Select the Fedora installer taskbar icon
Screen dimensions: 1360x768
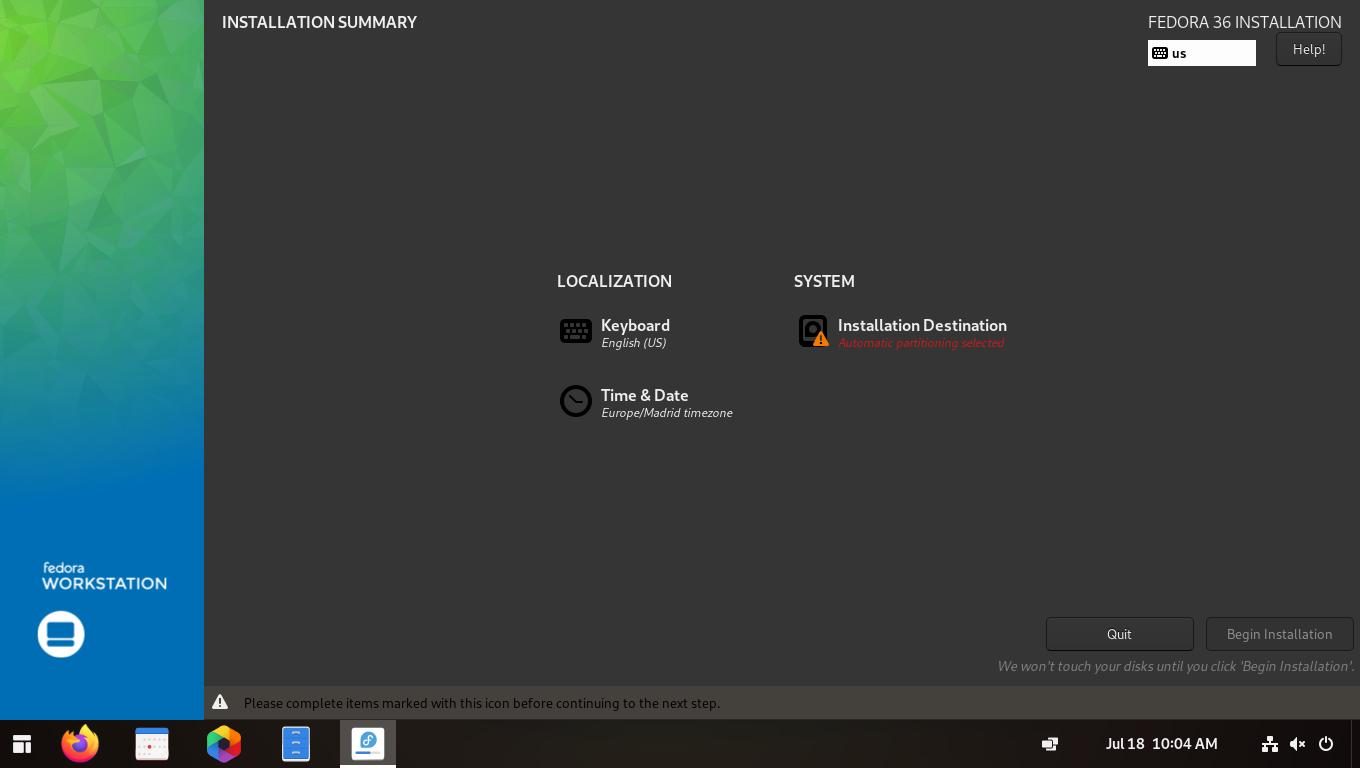(368, 744)
